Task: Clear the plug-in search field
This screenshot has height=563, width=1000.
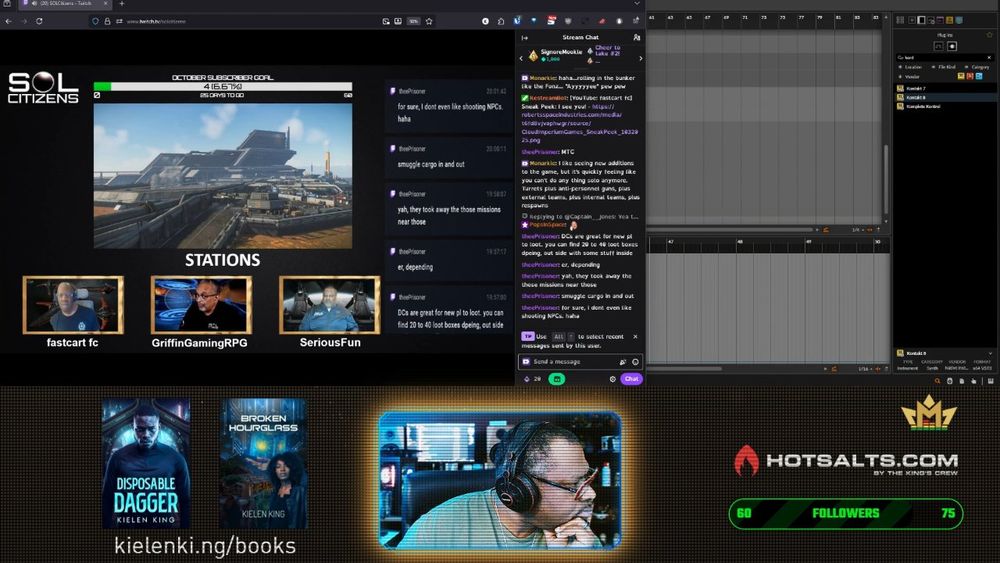Action: (x=989, y=57)
